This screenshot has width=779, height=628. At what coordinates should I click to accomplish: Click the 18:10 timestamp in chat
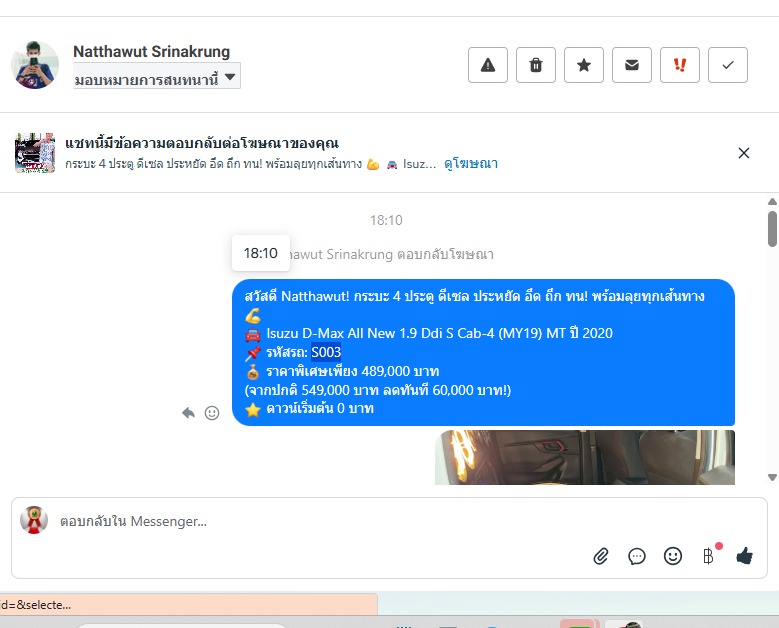[x=386, y=220]
